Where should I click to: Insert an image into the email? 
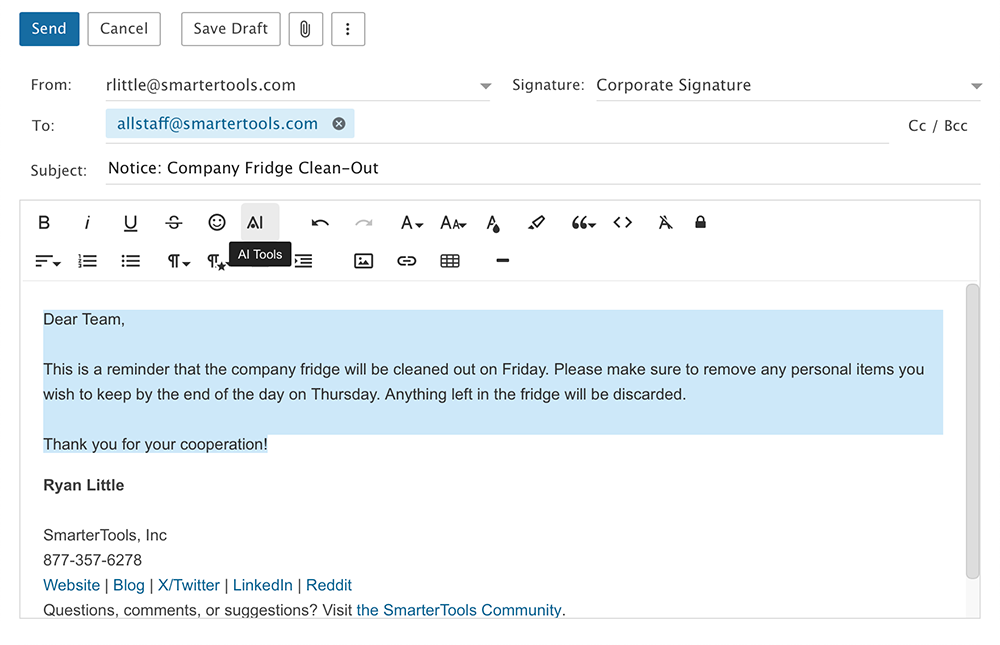click(364, 261)
